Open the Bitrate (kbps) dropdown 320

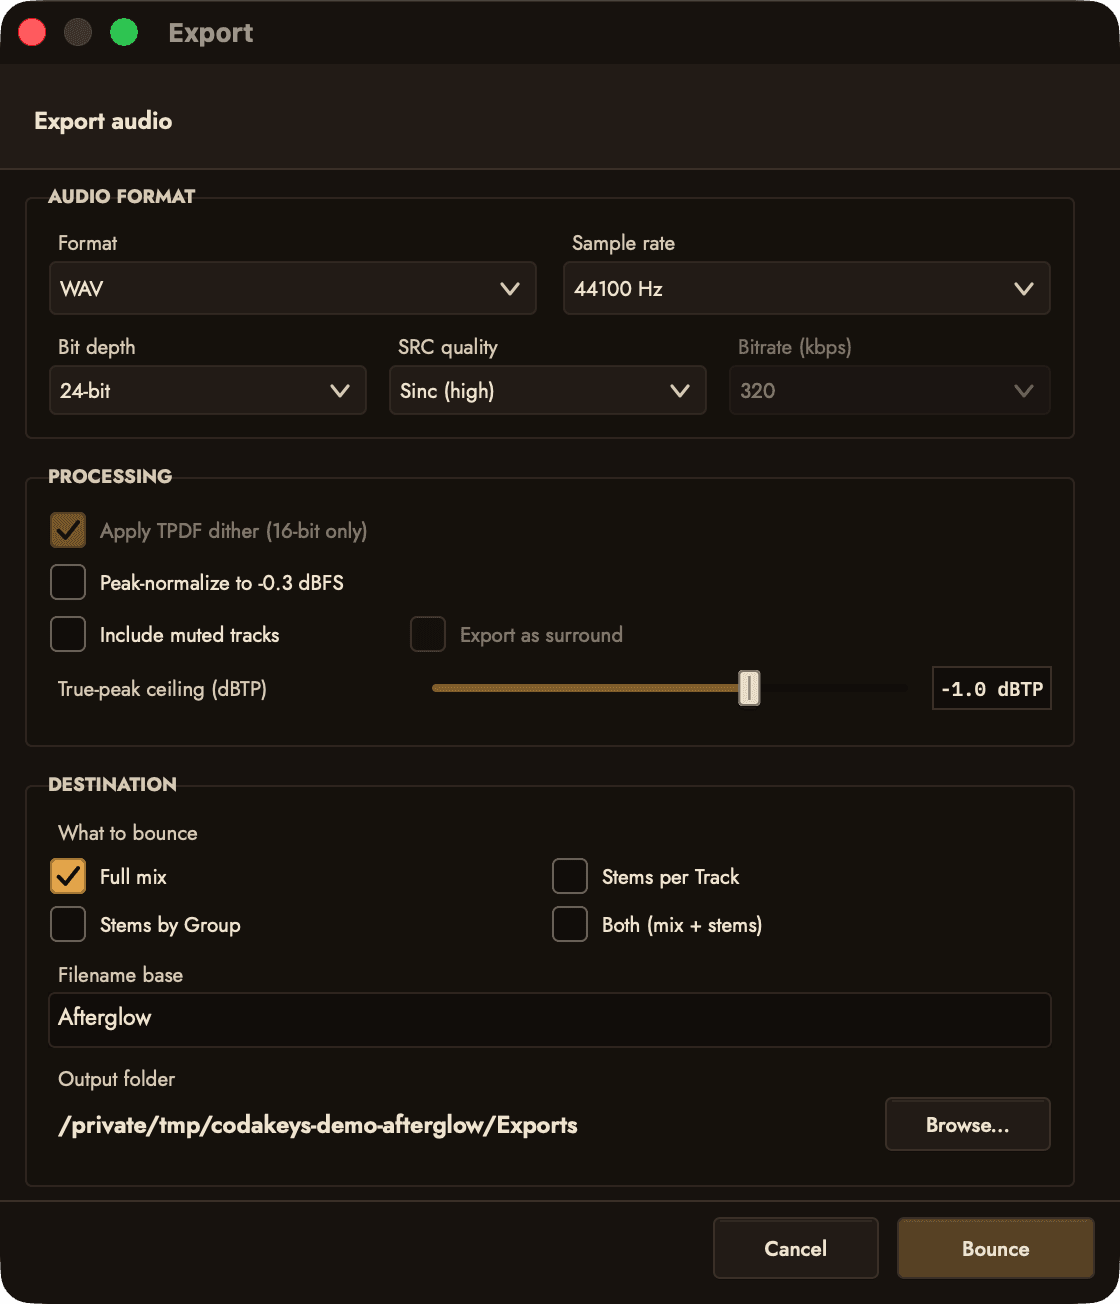click(889, 390)
